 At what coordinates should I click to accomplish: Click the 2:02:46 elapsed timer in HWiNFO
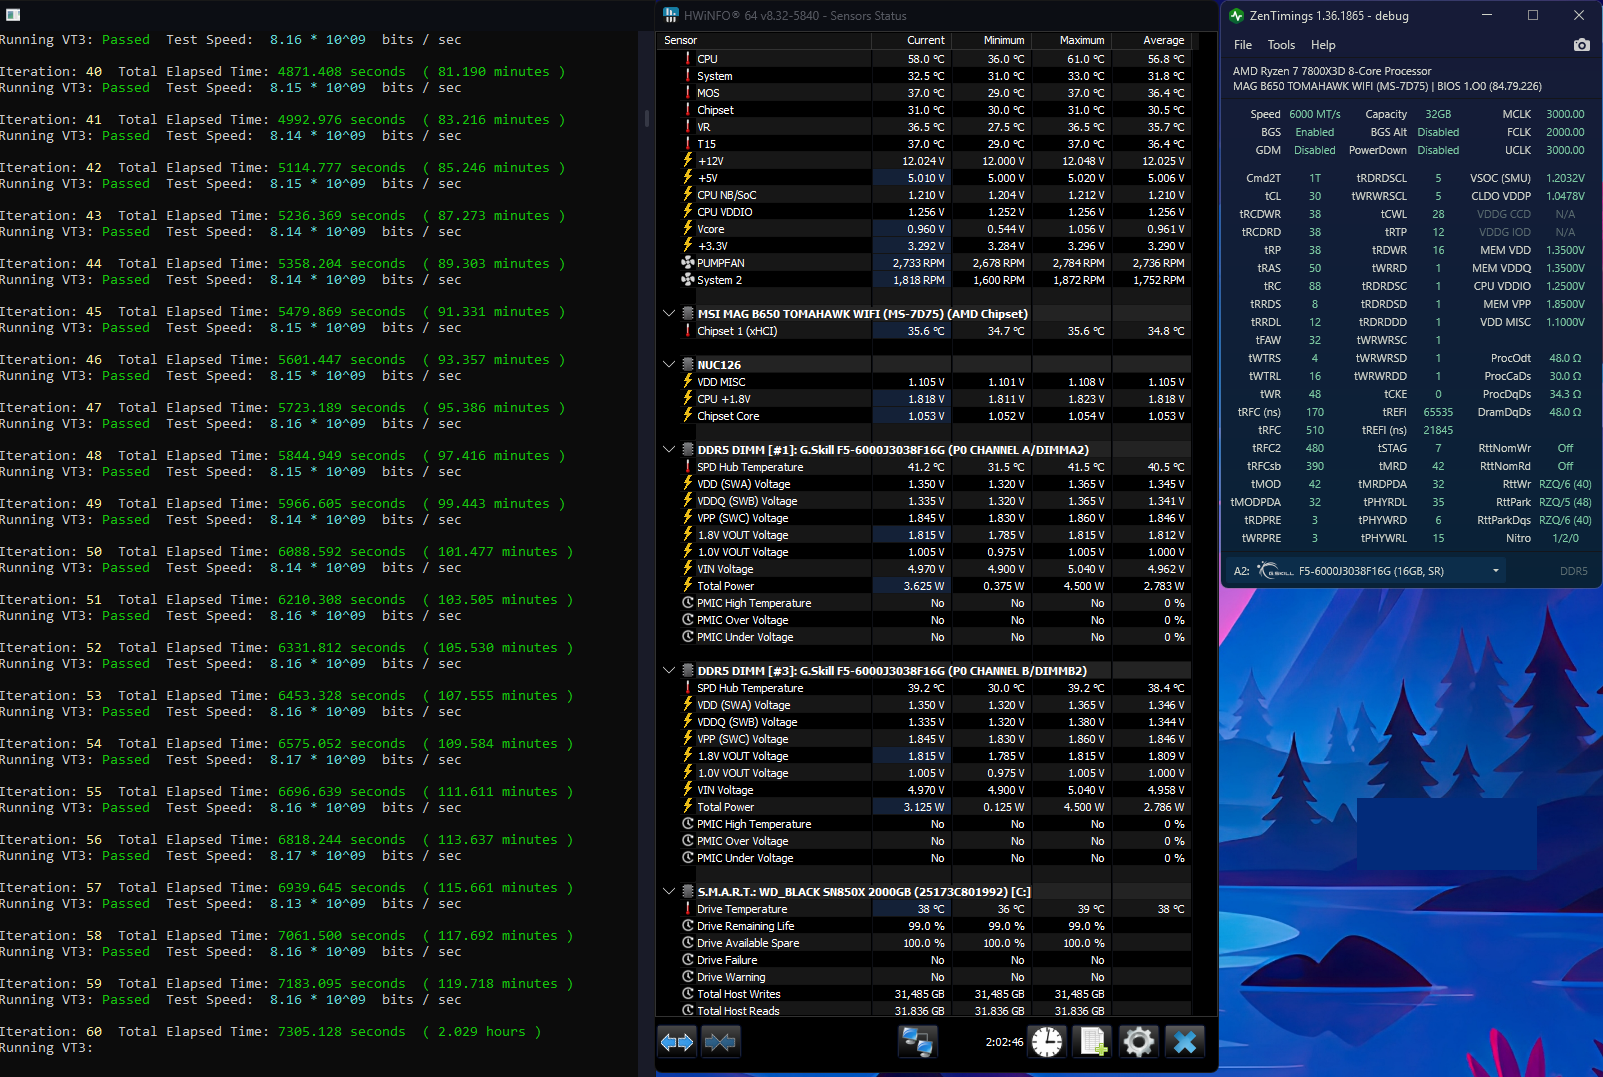tap(1004, 1042)
